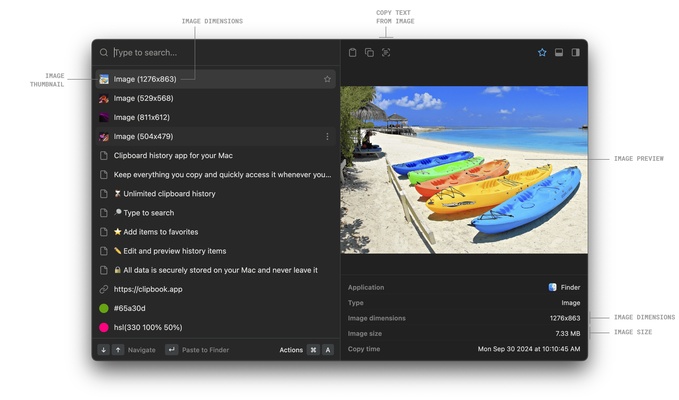The width and height of the screenshot is (679, 400).
Task: Click document icon beside 'Edit and preview history'
Action: [x=103, y=251]
